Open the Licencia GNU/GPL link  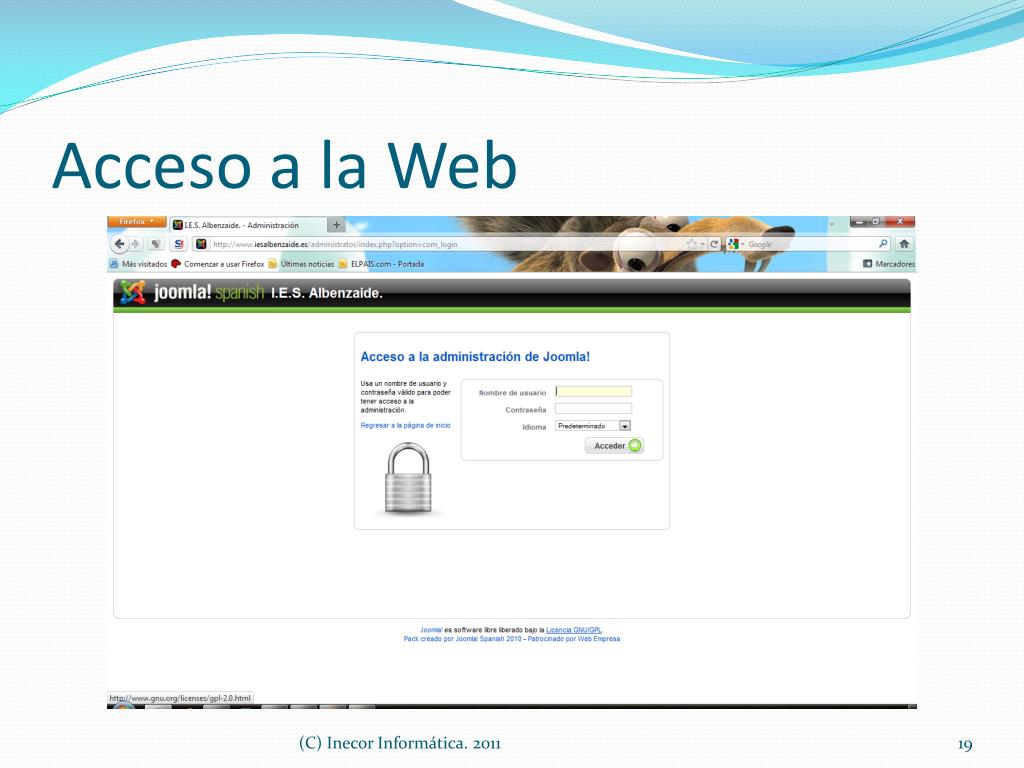(574, 630)
